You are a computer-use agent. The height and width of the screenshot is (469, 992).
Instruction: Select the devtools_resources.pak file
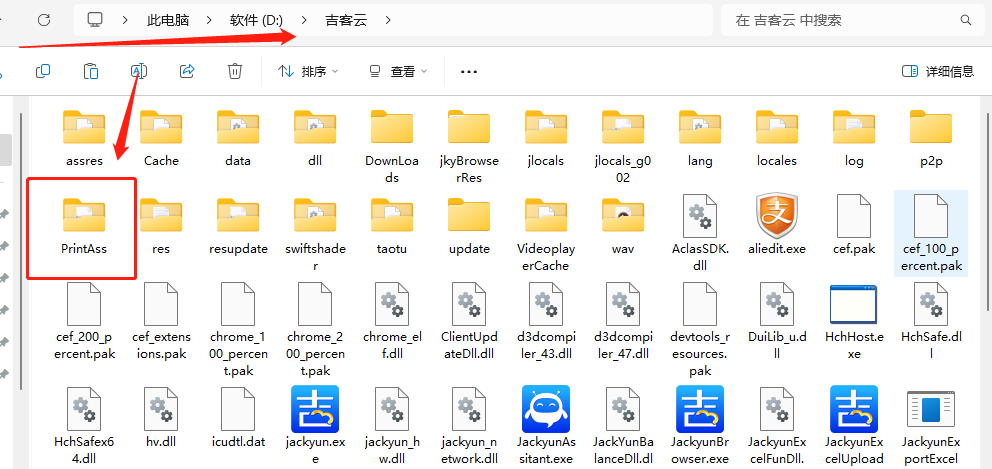700,330
